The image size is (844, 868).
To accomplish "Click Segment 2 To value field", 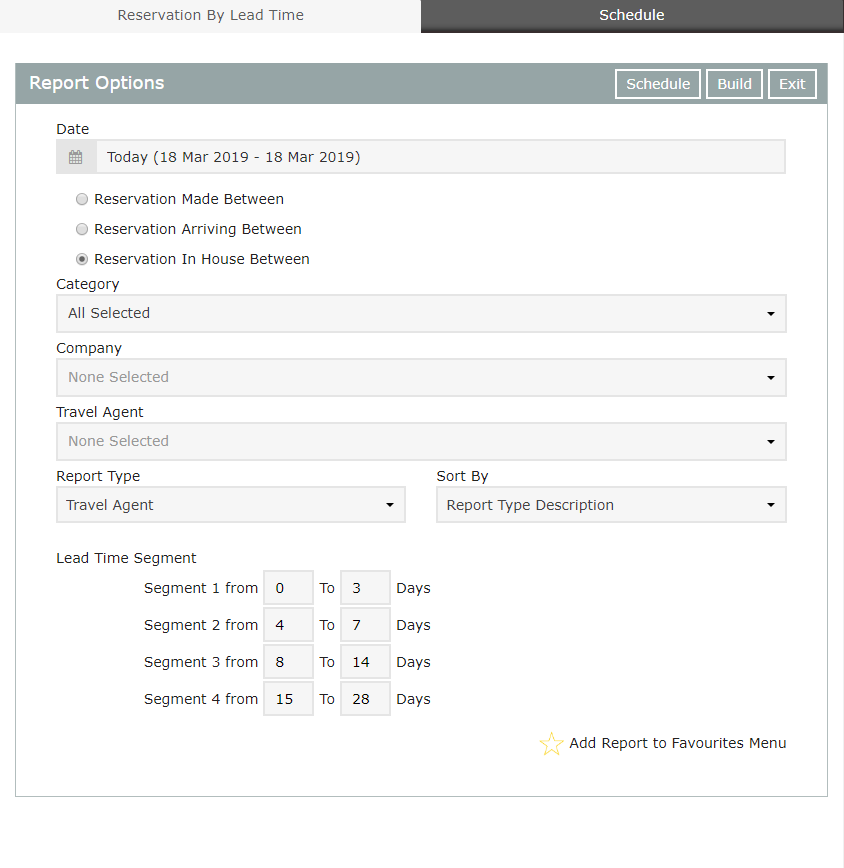I will click(365, 625).
